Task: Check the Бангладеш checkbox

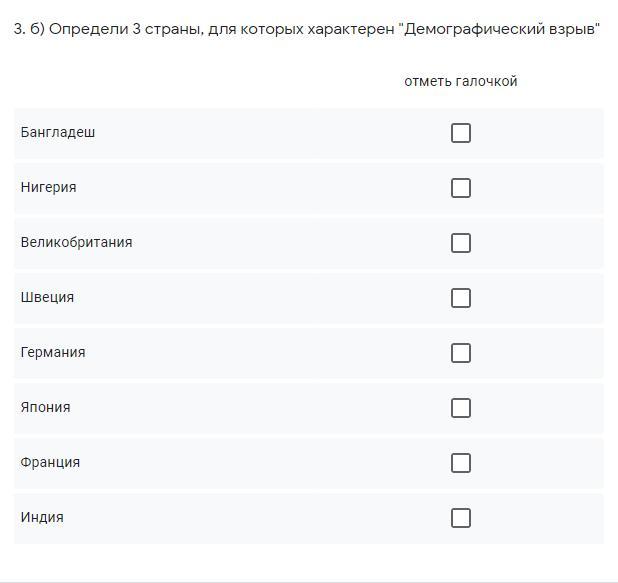Action: pyautogui.click(x=461, y=133)
